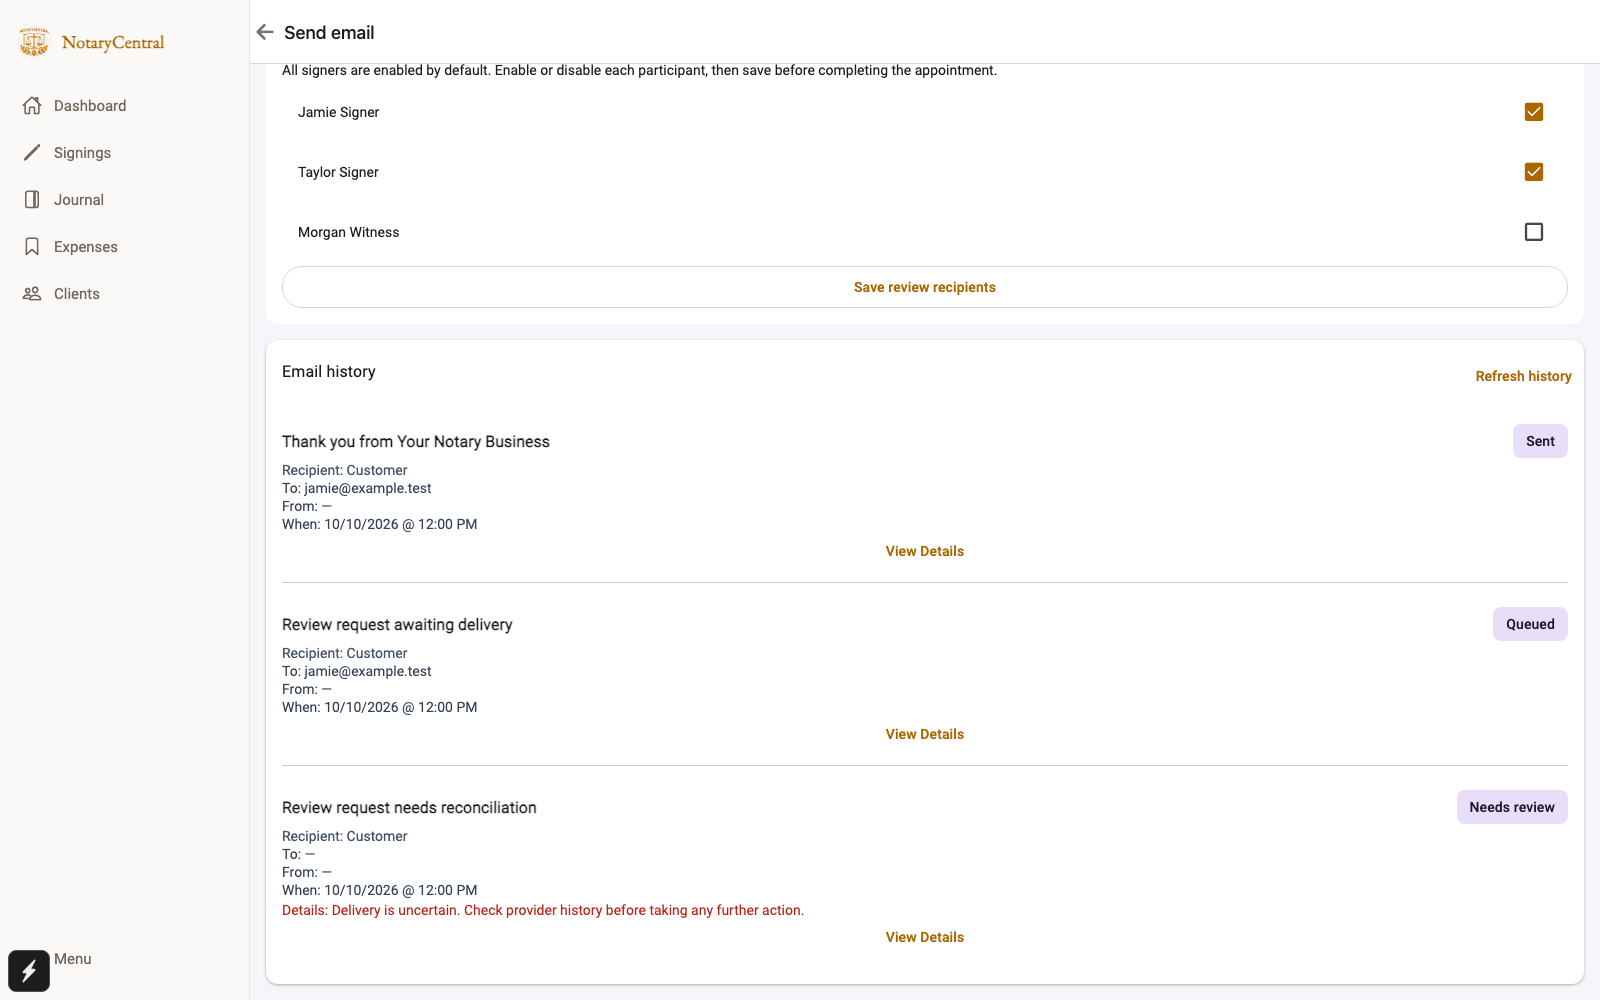The image size is (1600, 1000).
Task: Uncheck the Jamie Signer checkbox
Action: pyautogui.click(x=1534, y=112)
